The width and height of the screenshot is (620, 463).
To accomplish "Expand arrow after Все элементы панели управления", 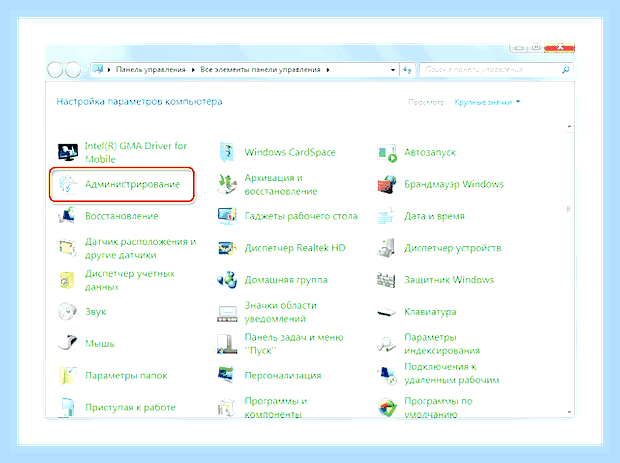I will pos(328,70).
